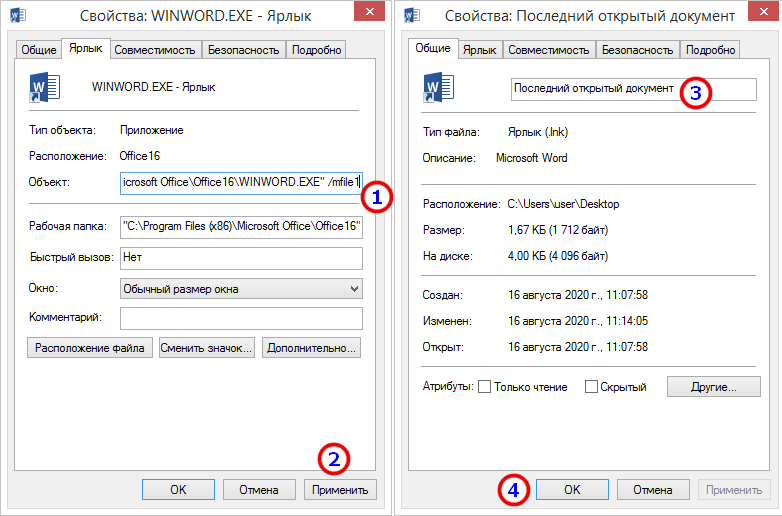The height and width of the screenshot is (516, 782).
Task: Close 'Последний открытый документ' properties window
Action: [x=764, y=11]
